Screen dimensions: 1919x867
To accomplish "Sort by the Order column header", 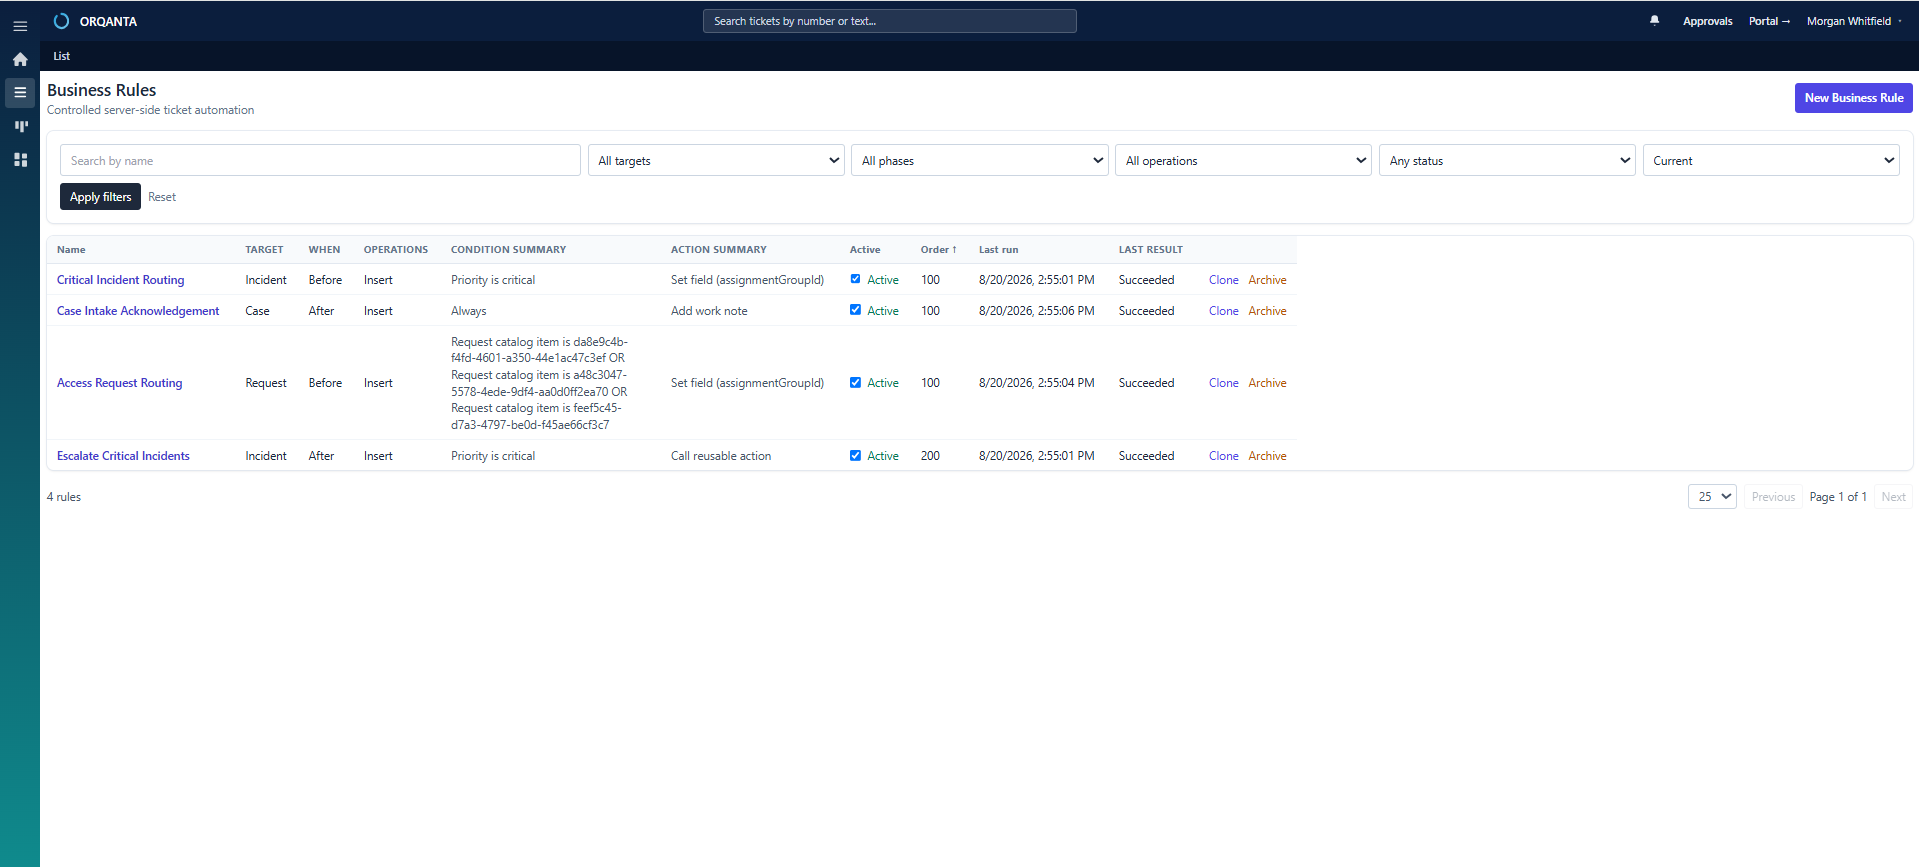I will tap(938, 249).
